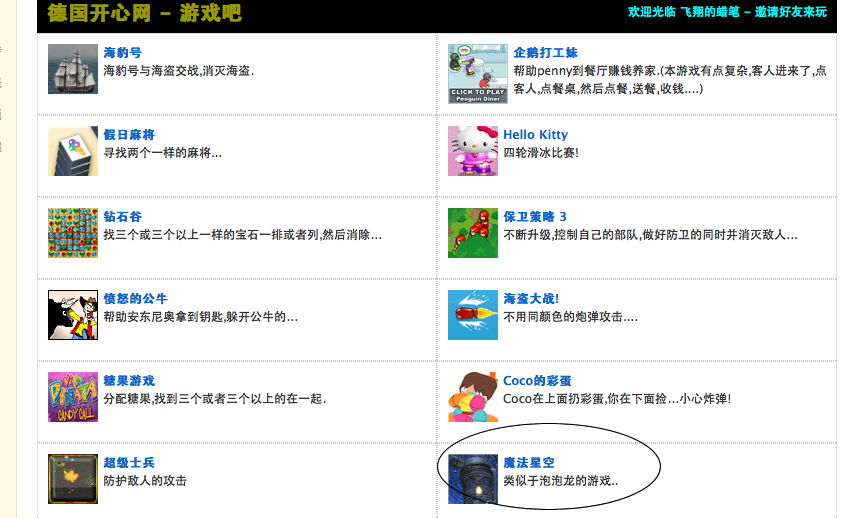Click the Penguin Diner game icon

478,74
